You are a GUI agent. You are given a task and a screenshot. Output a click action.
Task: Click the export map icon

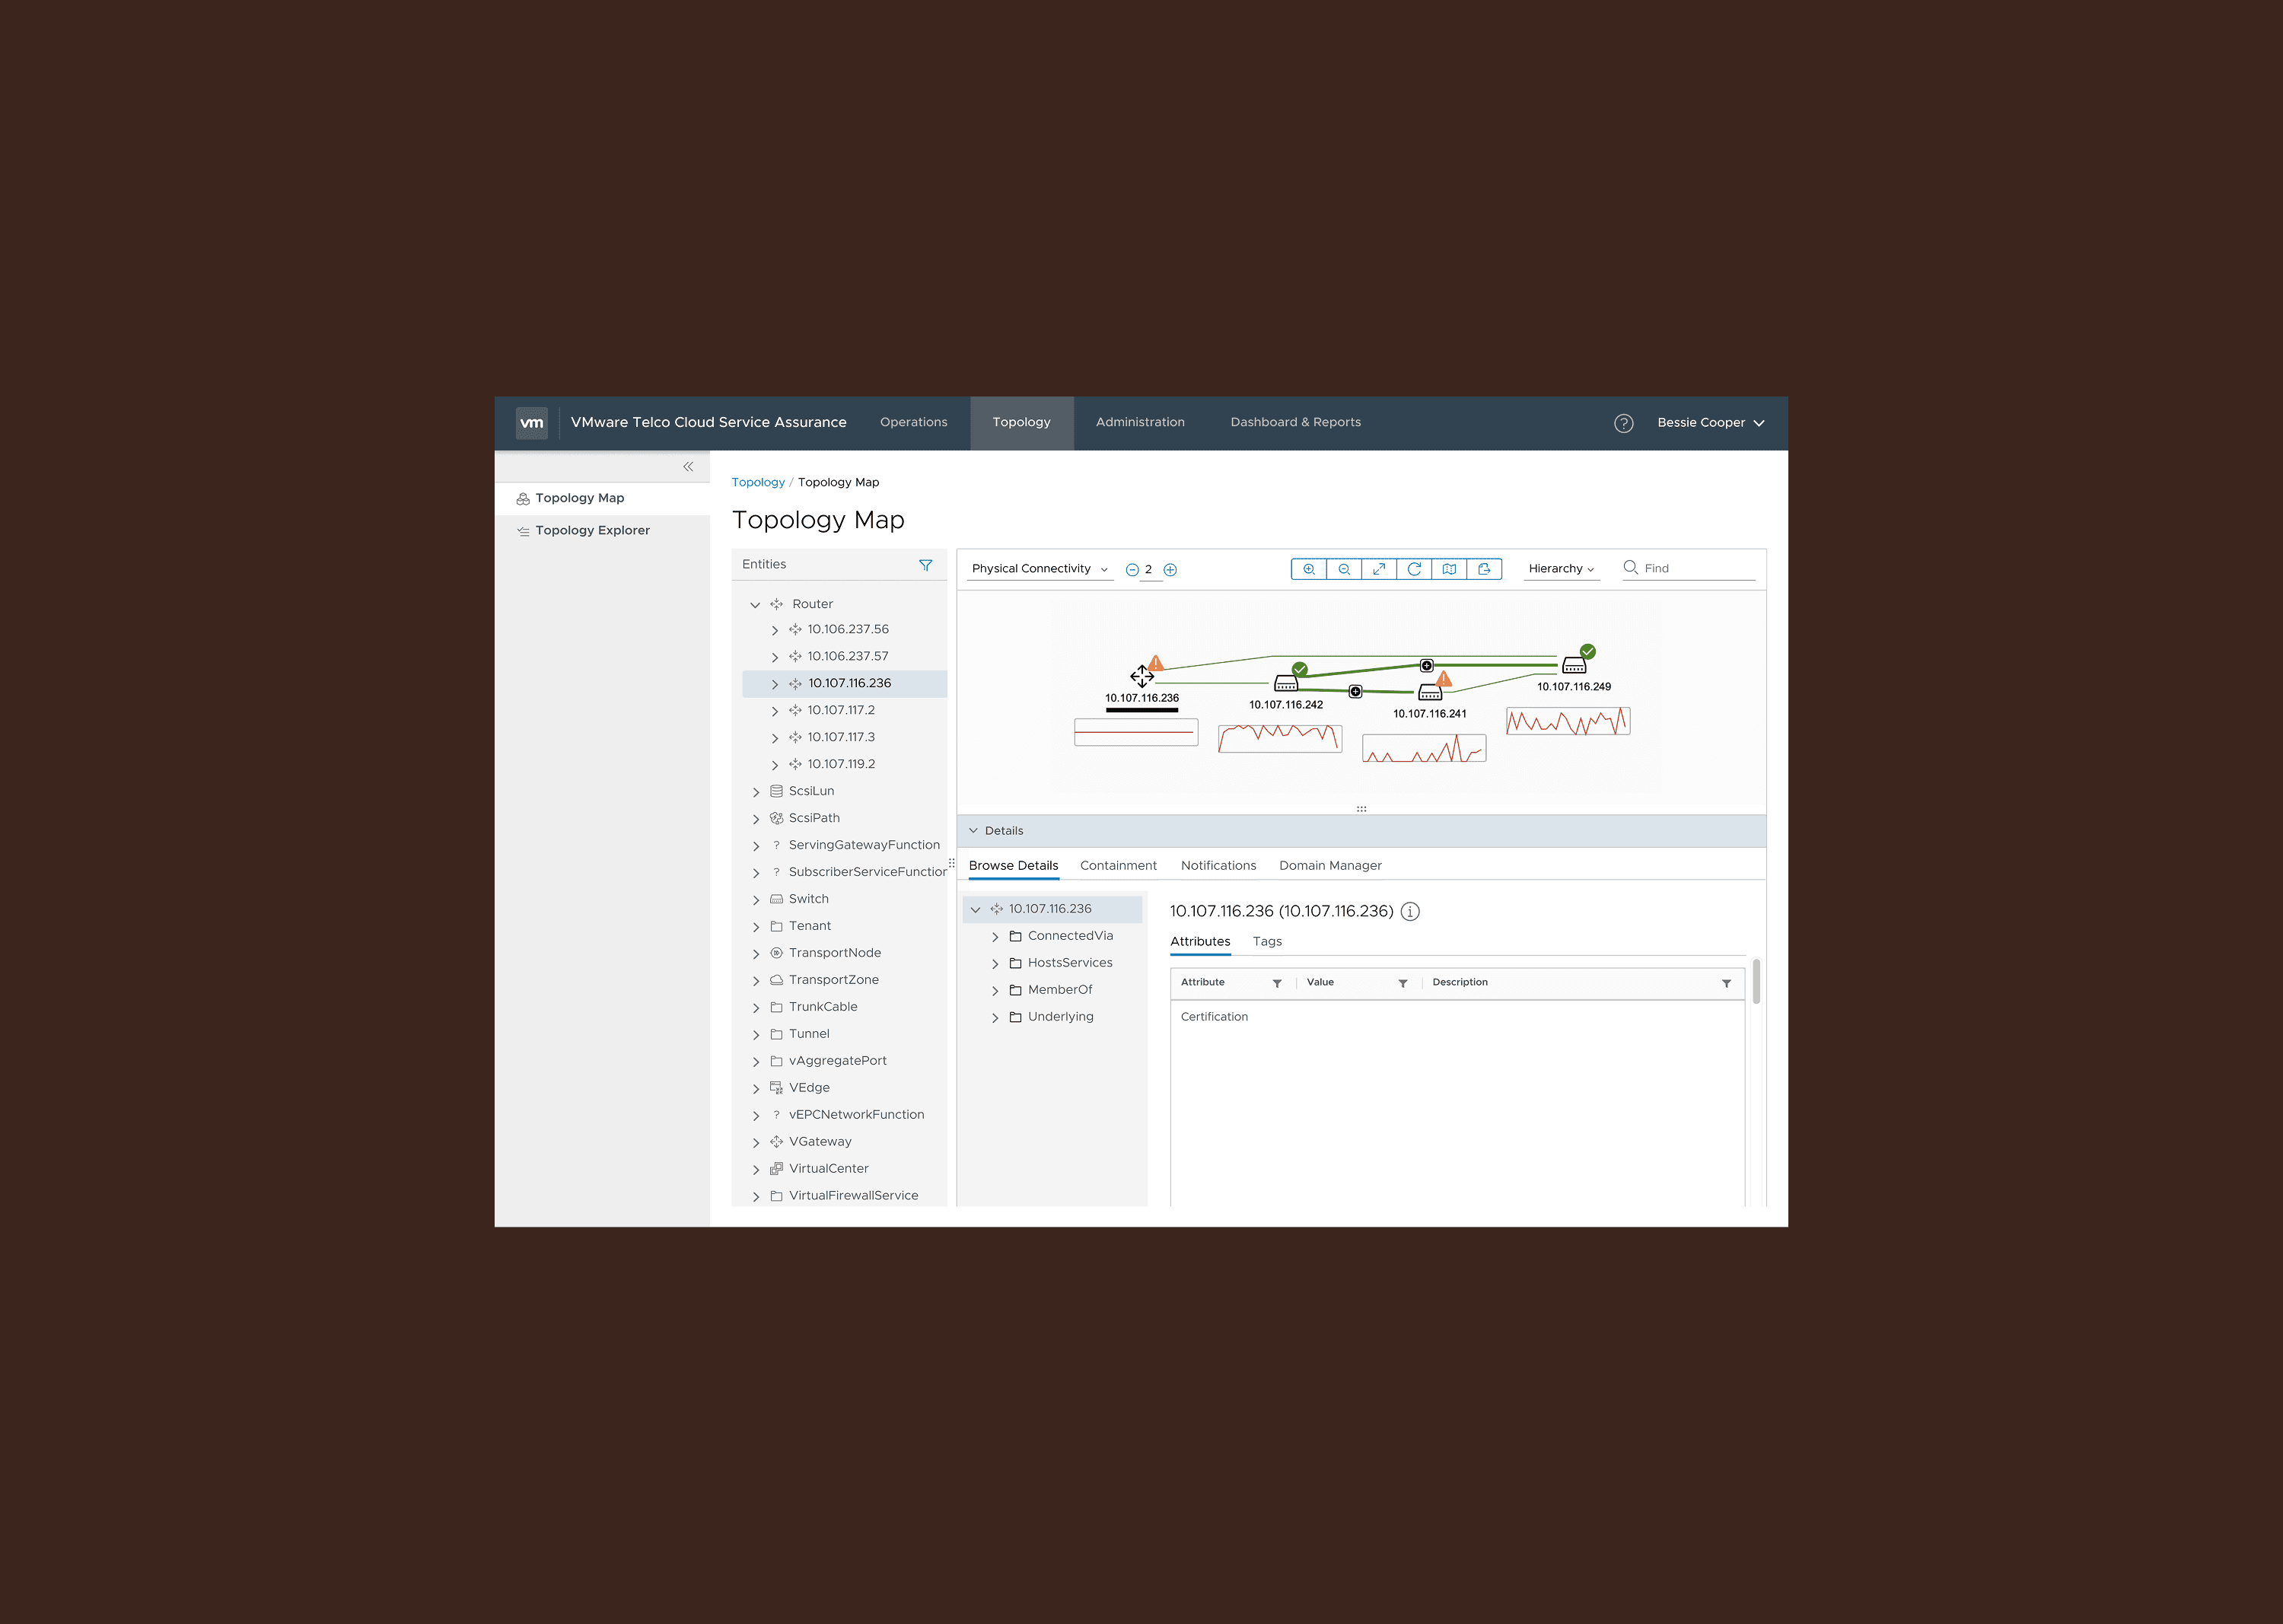[1484, 569]
